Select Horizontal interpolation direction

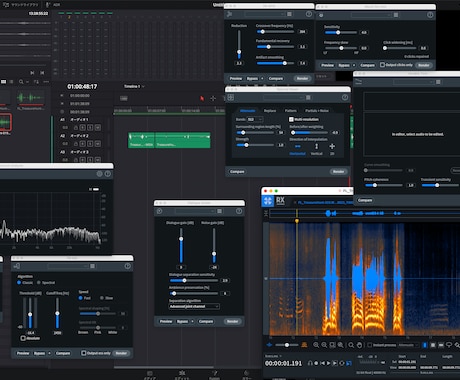click(x=297, y=149)
